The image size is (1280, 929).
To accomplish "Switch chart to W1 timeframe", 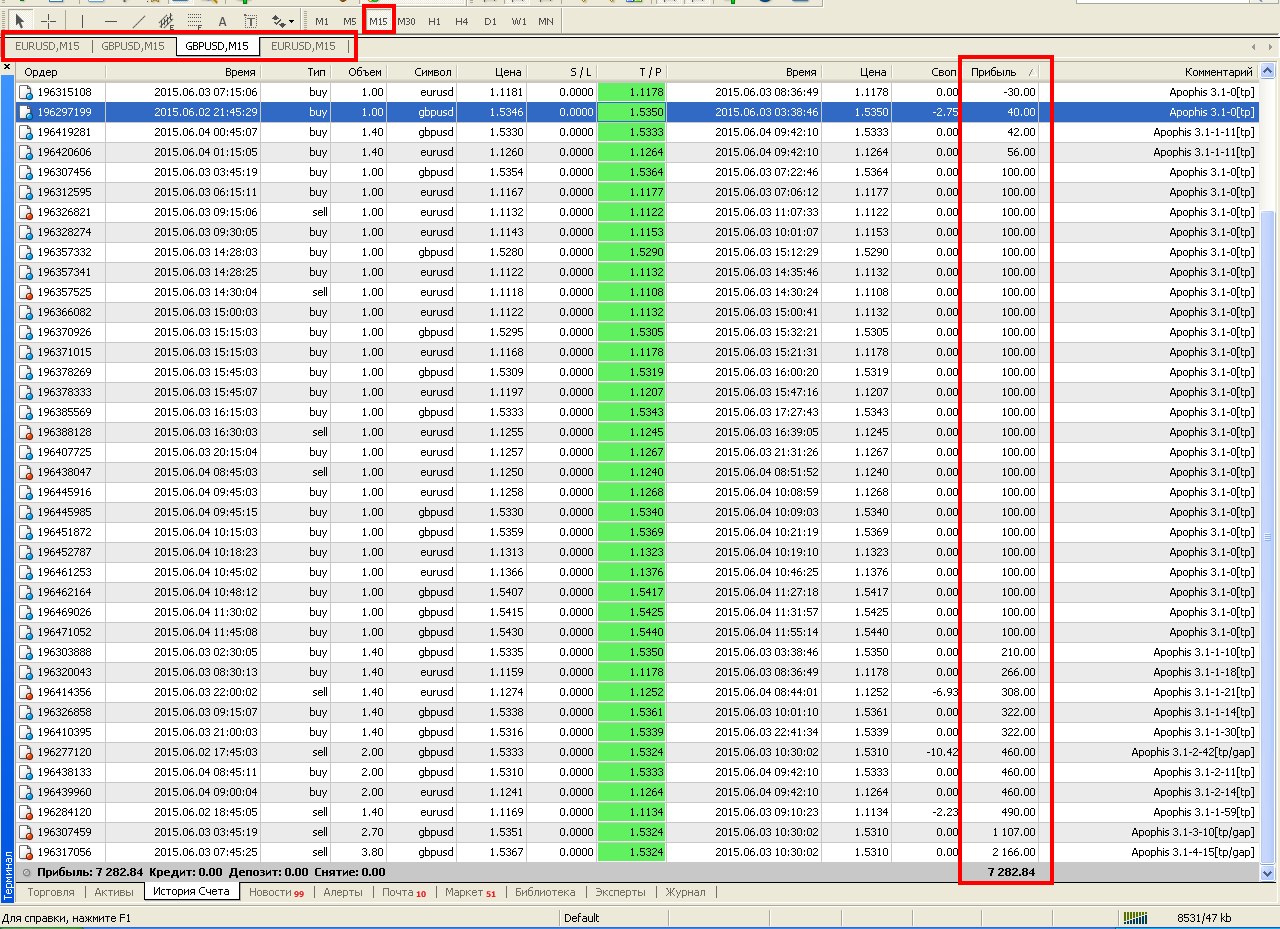I will (518, 21).
